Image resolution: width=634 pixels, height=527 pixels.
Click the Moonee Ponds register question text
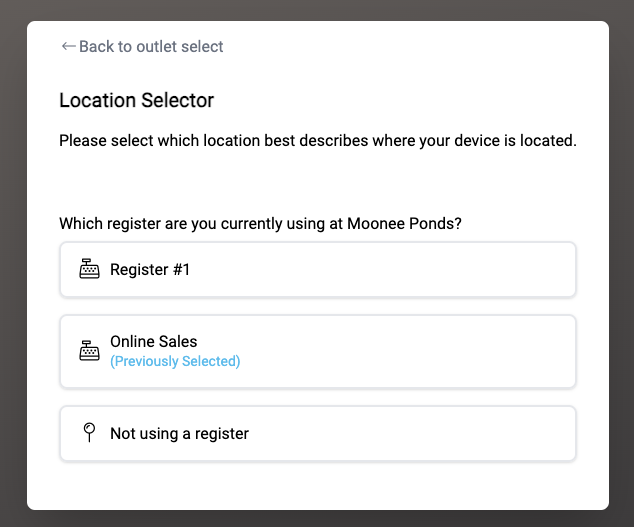click(x=260, y=224)
